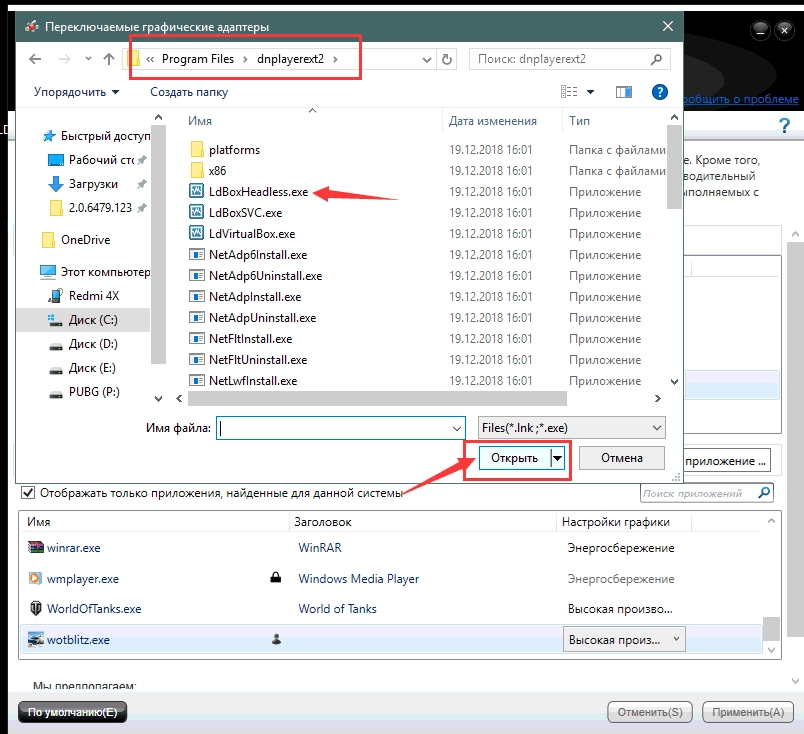The height and width of the screenshot is (734, 804).
Task: Click the refresh folder icon
Action: [447, 59]
